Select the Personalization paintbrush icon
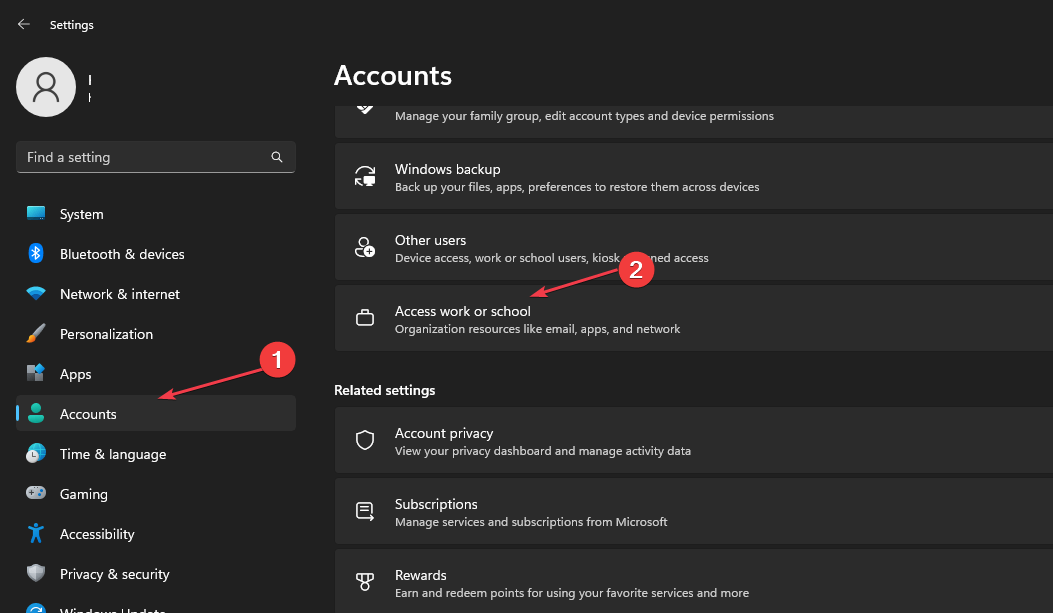 36,333
